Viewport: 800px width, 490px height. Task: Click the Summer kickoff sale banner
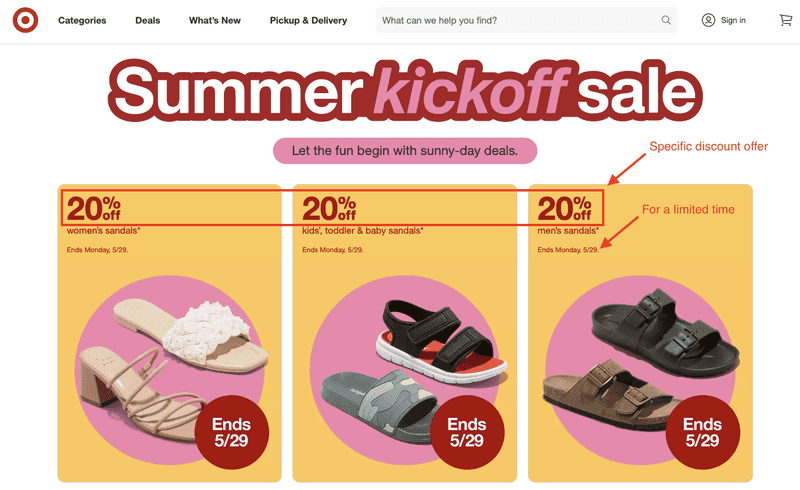[x=405, y=90]
